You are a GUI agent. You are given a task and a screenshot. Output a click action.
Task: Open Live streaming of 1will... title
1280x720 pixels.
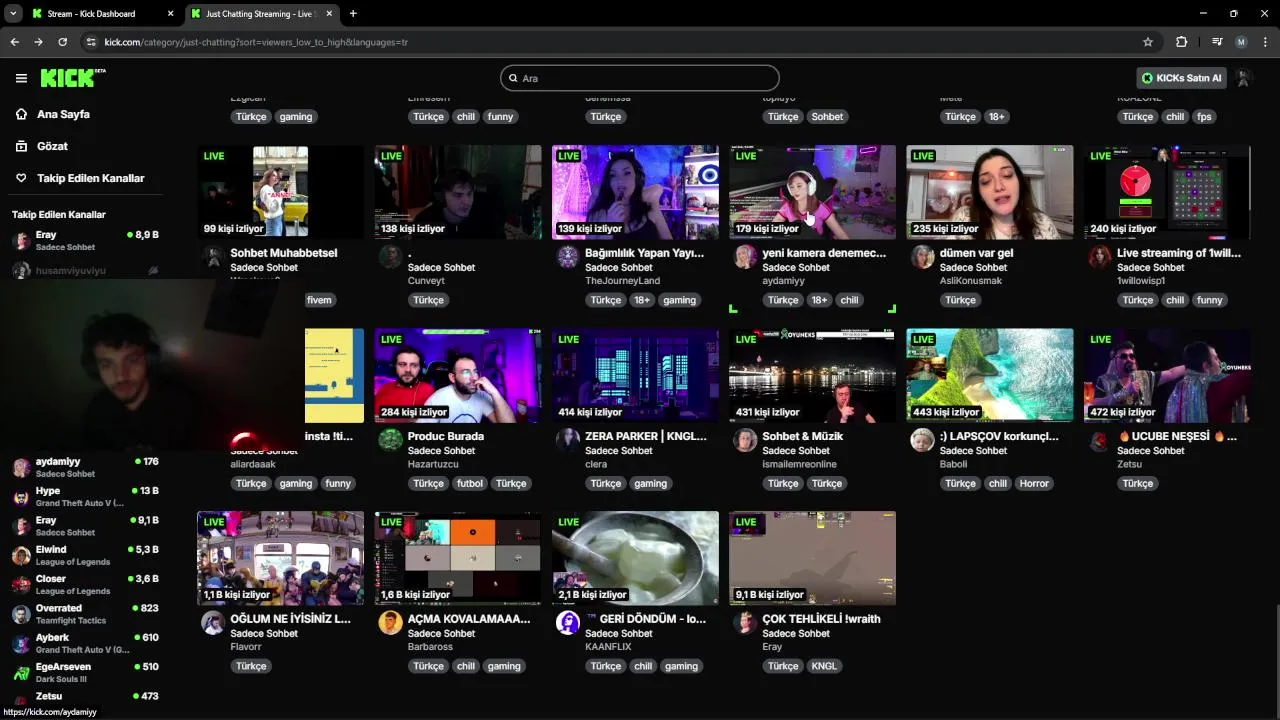tap(1178, 253)
